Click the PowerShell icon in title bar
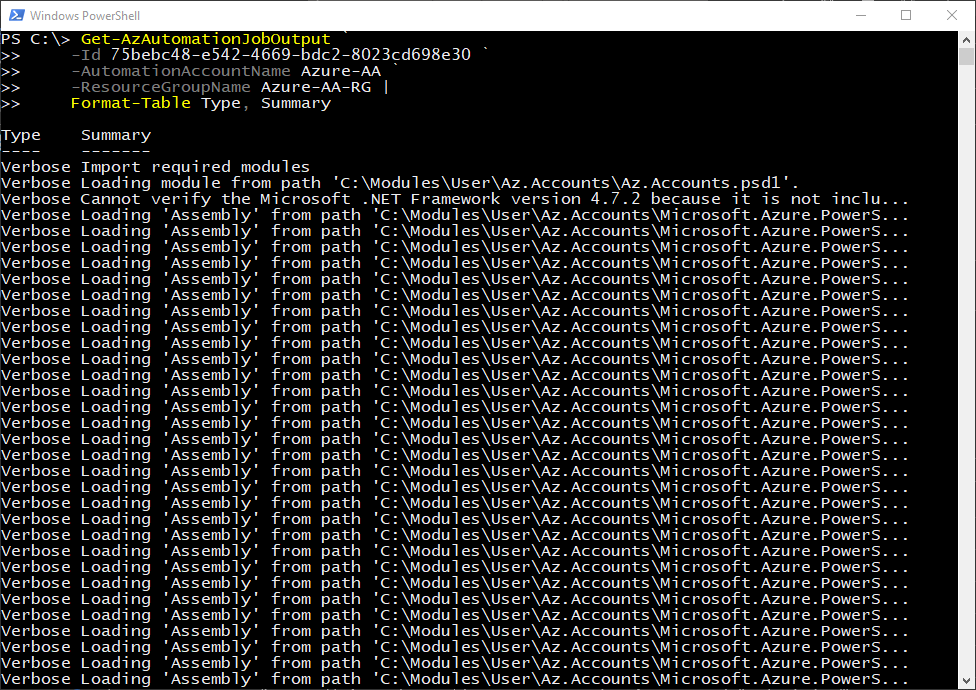This screenshot has height=690, width=976. pos(16,15)
